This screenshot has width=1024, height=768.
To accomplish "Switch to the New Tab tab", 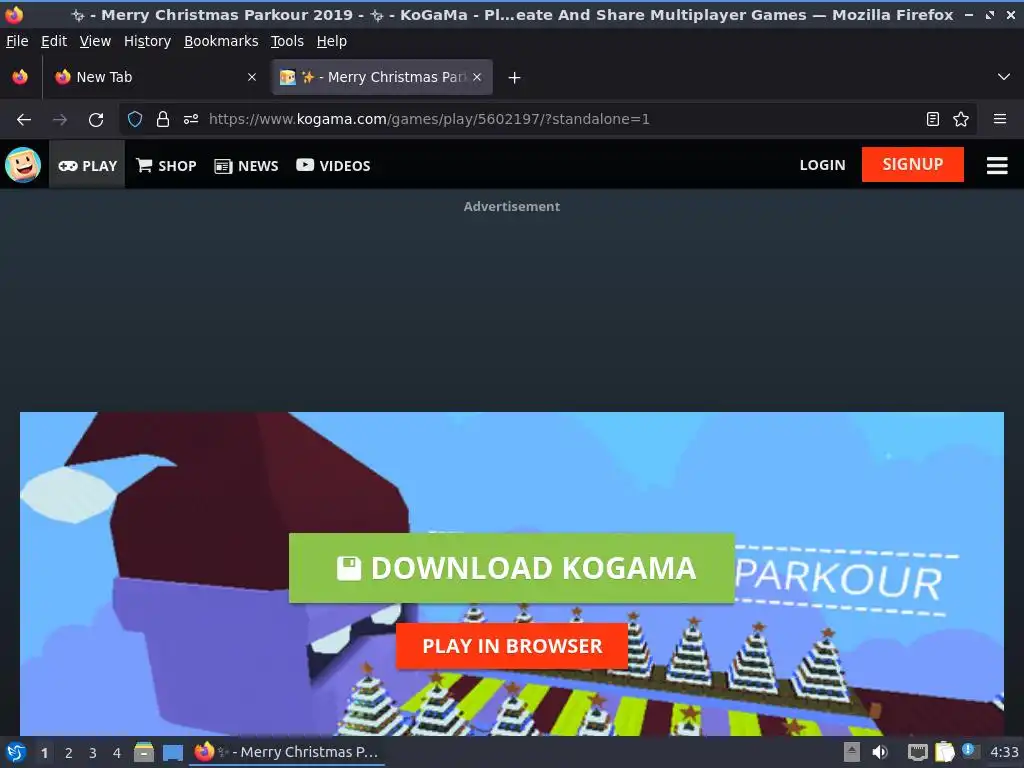I will point(155,77).
